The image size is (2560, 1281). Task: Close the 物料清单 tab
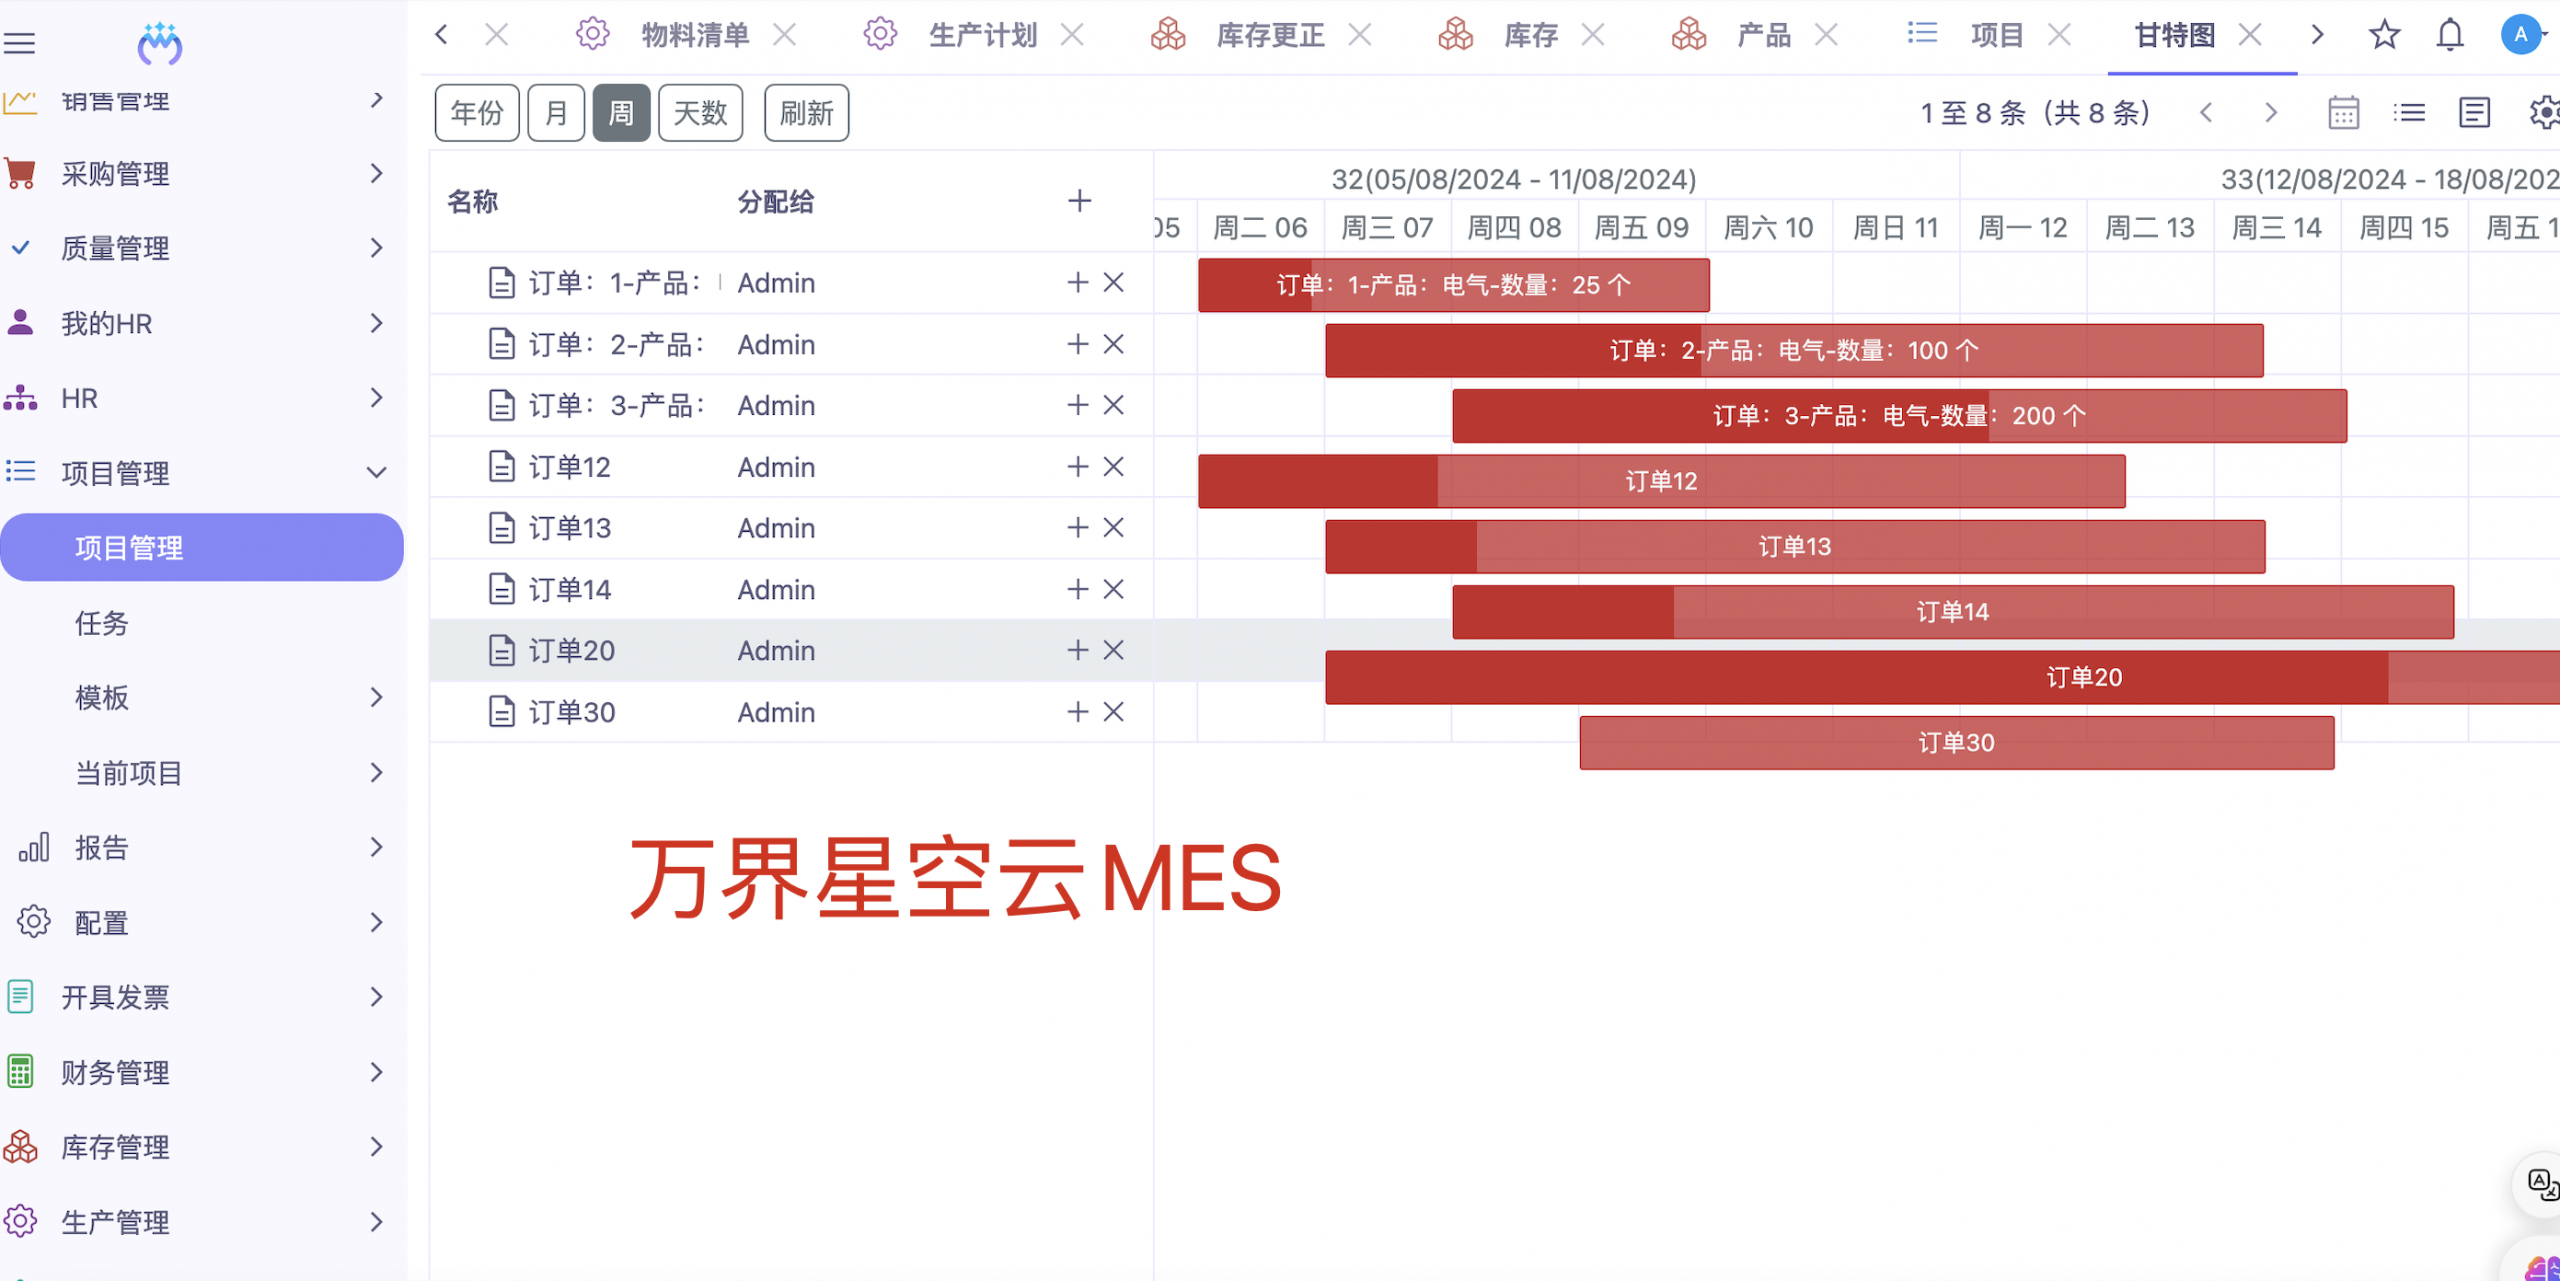pos(785,35)
